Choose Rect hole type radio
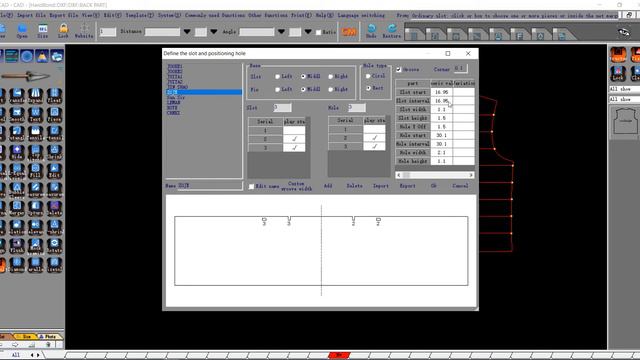640x360 pixels. 368,88
